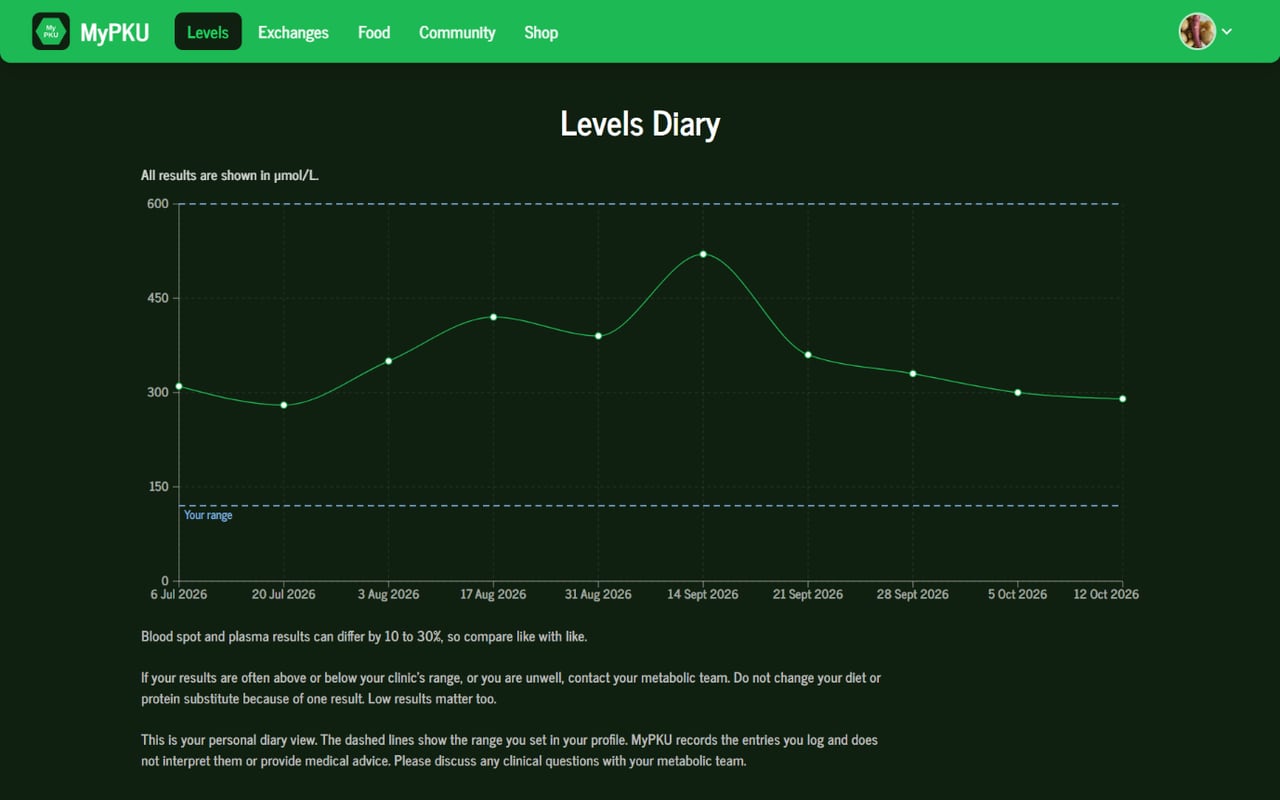The width and height of the screenshot is (1280, 800).
Task: Open the MyPKU home title link
Action: tap(115, 32)
